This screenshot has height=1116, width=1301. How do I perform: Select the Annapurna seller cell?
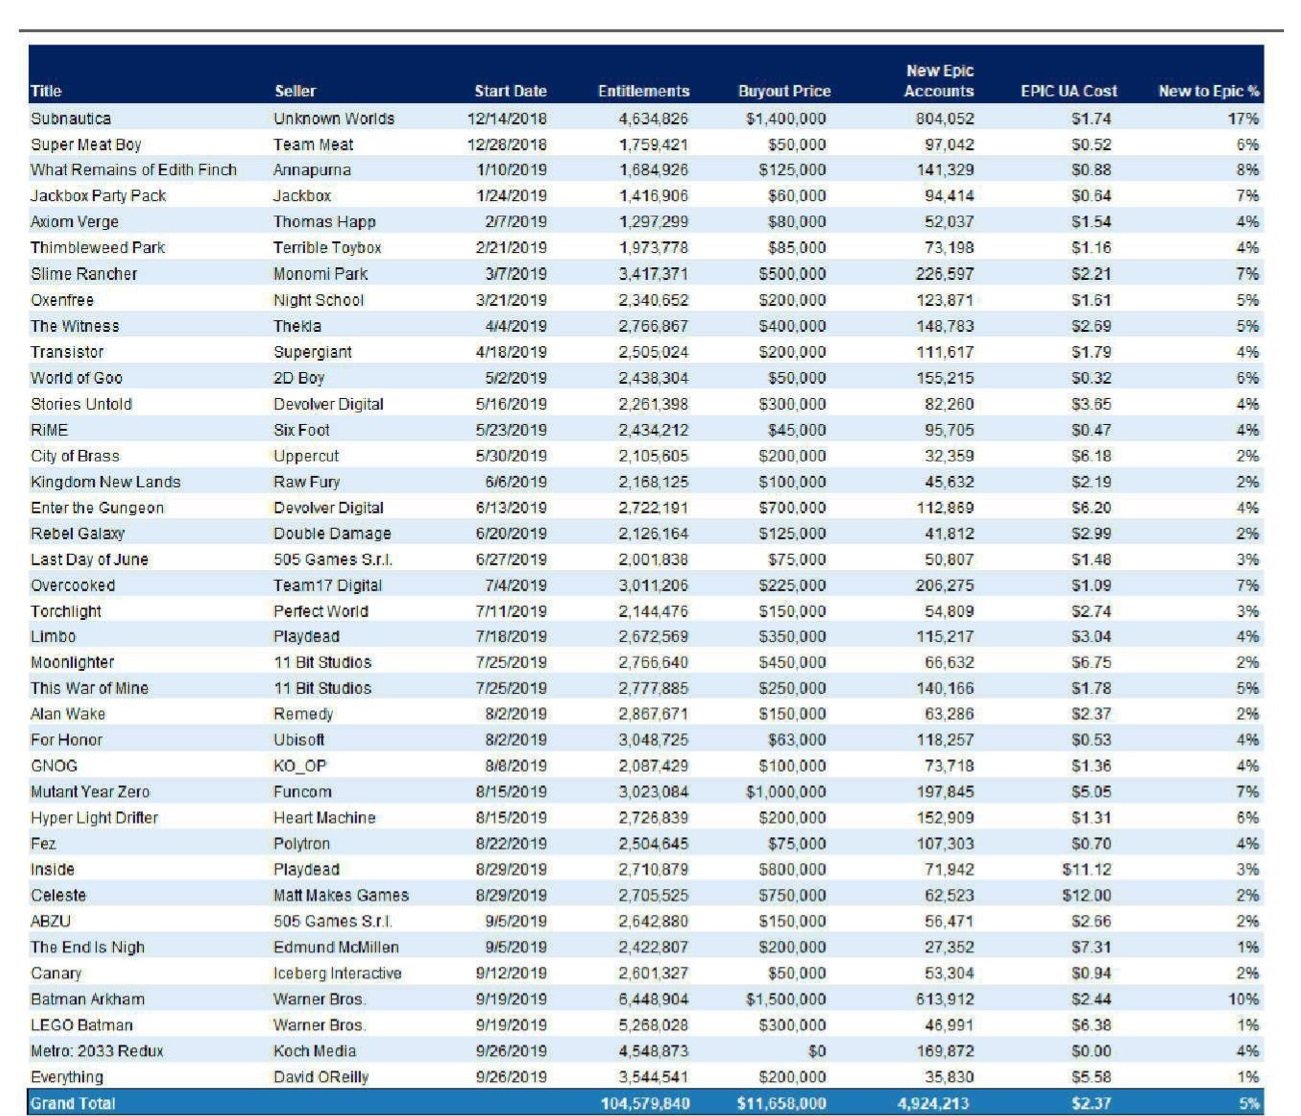click(312, 170)
